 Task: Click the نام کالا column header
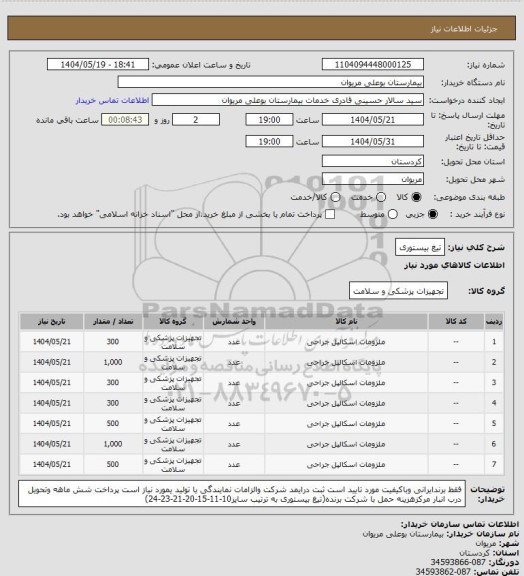click(346, 321)
